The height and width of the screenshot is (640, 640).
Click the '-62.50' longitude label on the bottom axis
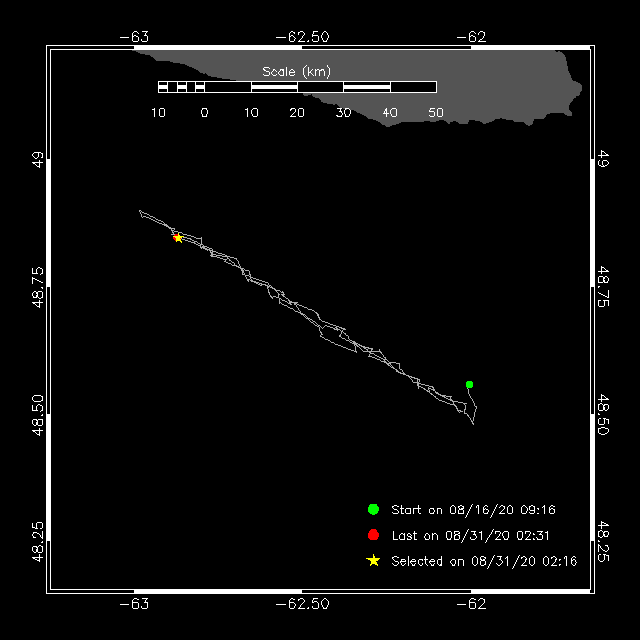302,604
